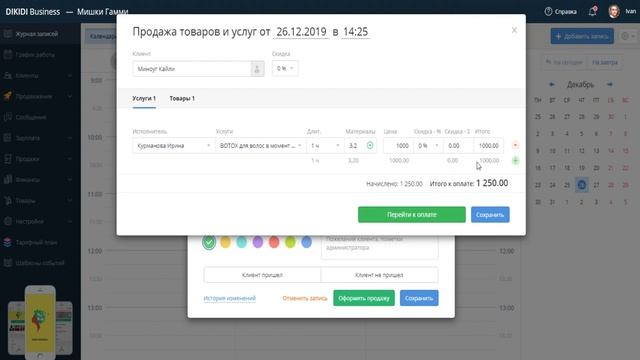Select the teal color swatch
Image resolution: width=640 pixels, height=360 pixels.
[242, 242]
